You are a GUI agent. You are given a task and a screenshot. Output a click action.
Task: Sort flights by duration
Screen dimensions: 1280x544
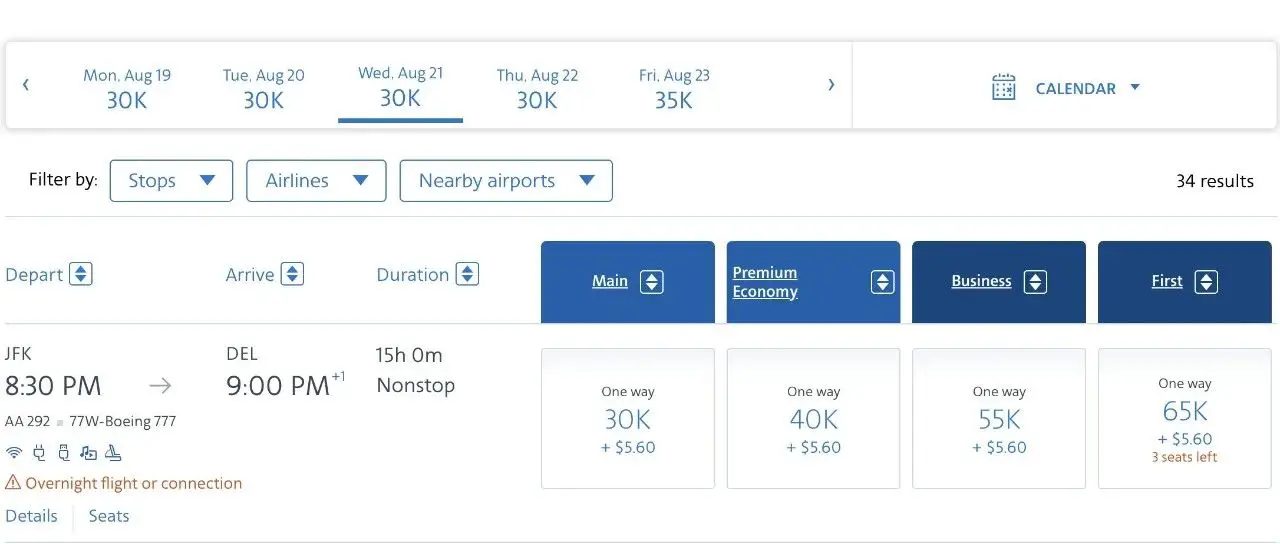(x=467, y=274)
